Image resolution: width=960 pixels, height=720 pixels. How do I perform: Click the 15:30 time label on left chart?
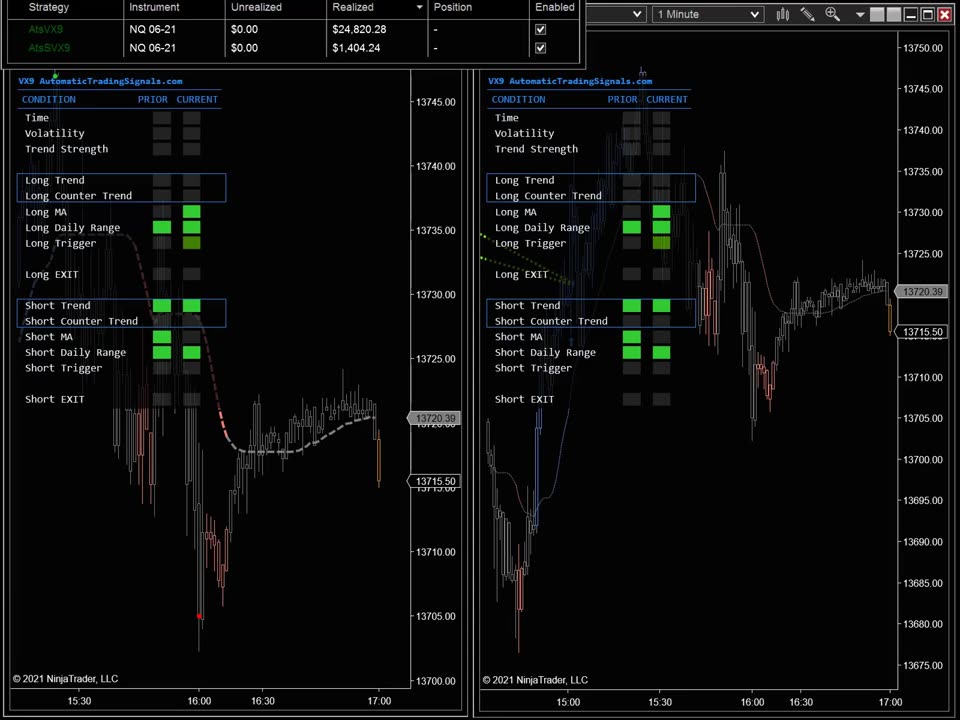(79, 701)
